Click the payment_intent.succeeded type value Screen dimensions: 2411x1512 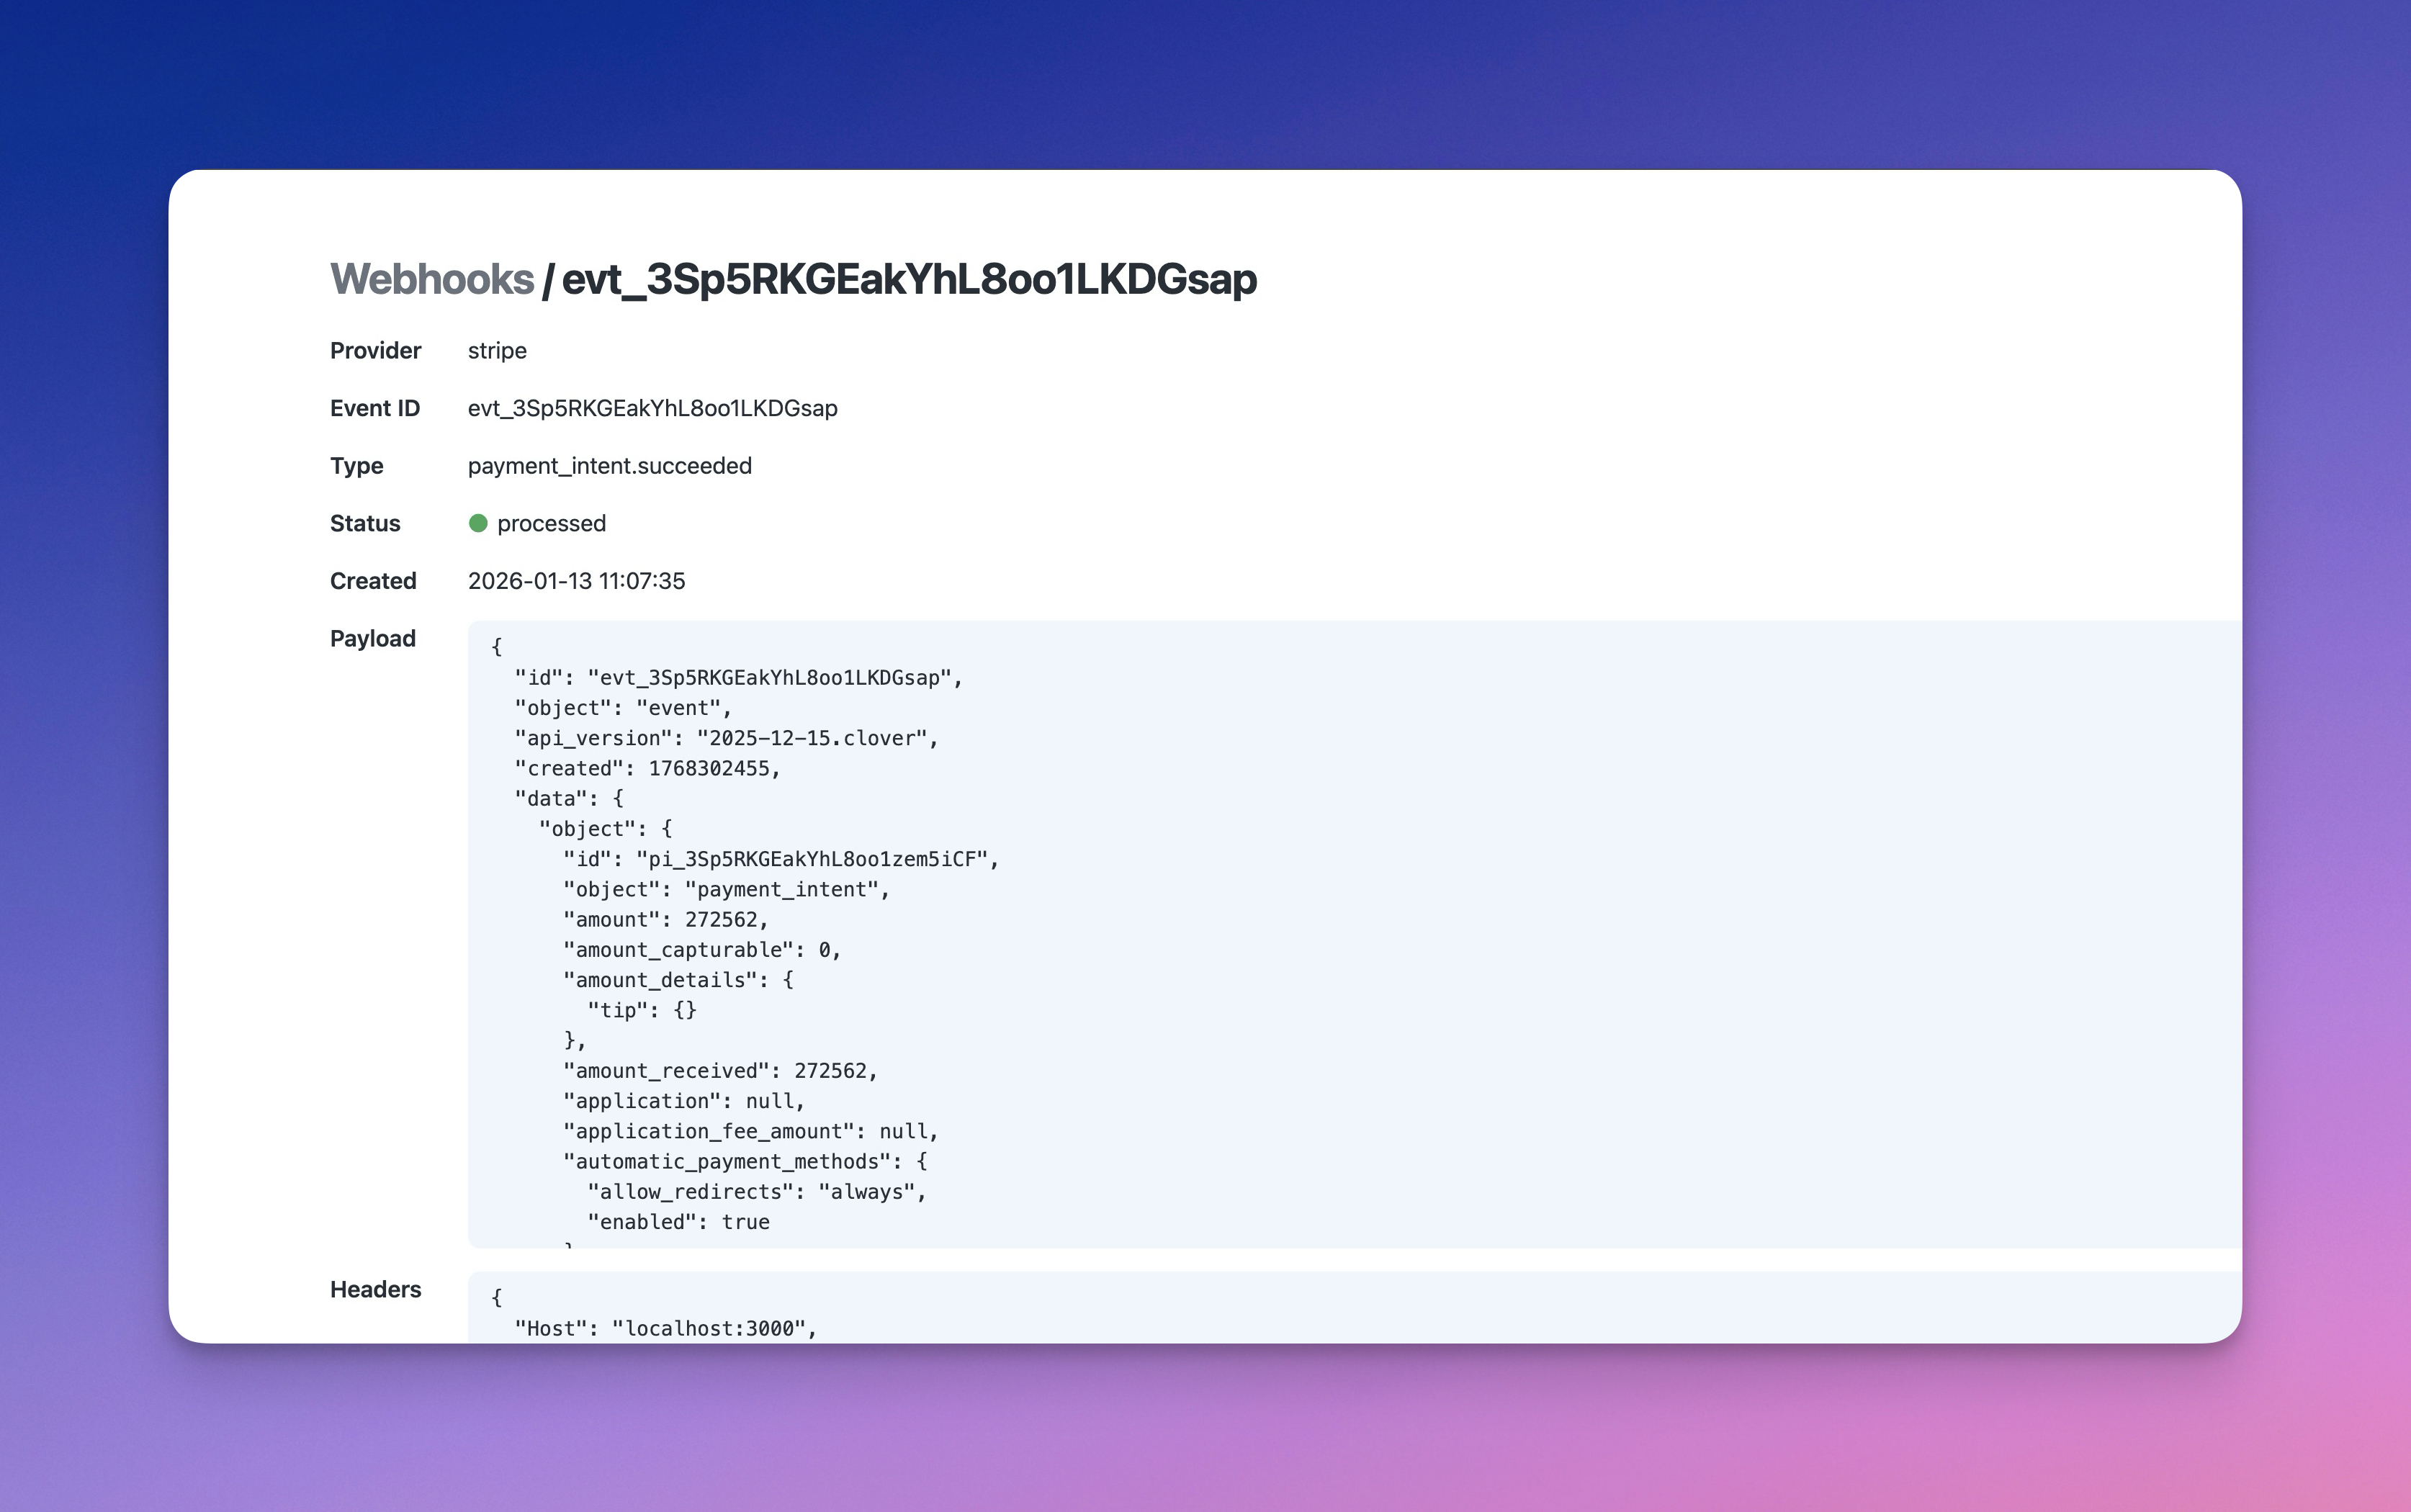click(x=609, y=466)
